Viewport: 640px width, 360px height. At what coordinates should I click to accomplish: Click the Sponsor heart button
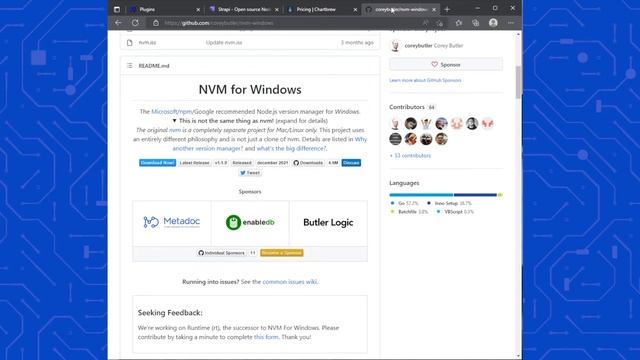pos(446,64)
